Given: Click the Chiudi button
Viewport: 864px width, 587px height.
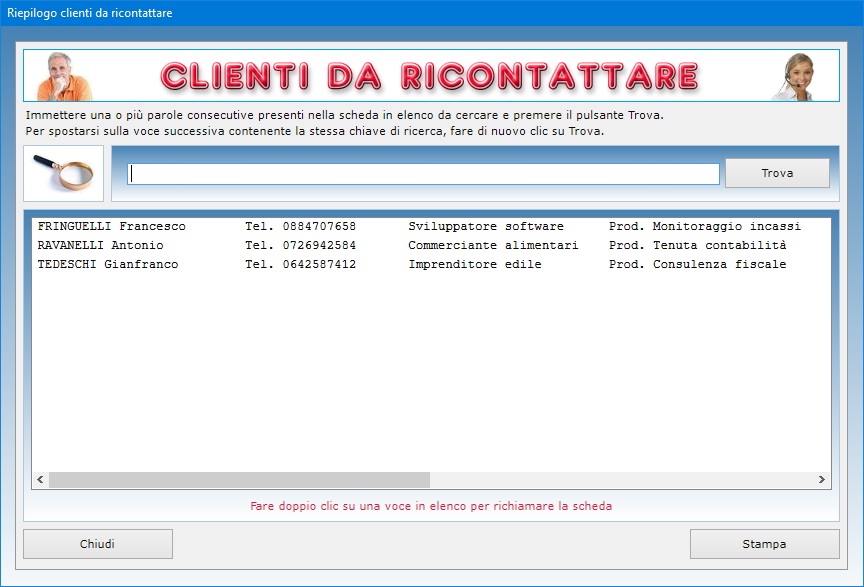Looking at the screenshot, I should (x=98, y=544).
